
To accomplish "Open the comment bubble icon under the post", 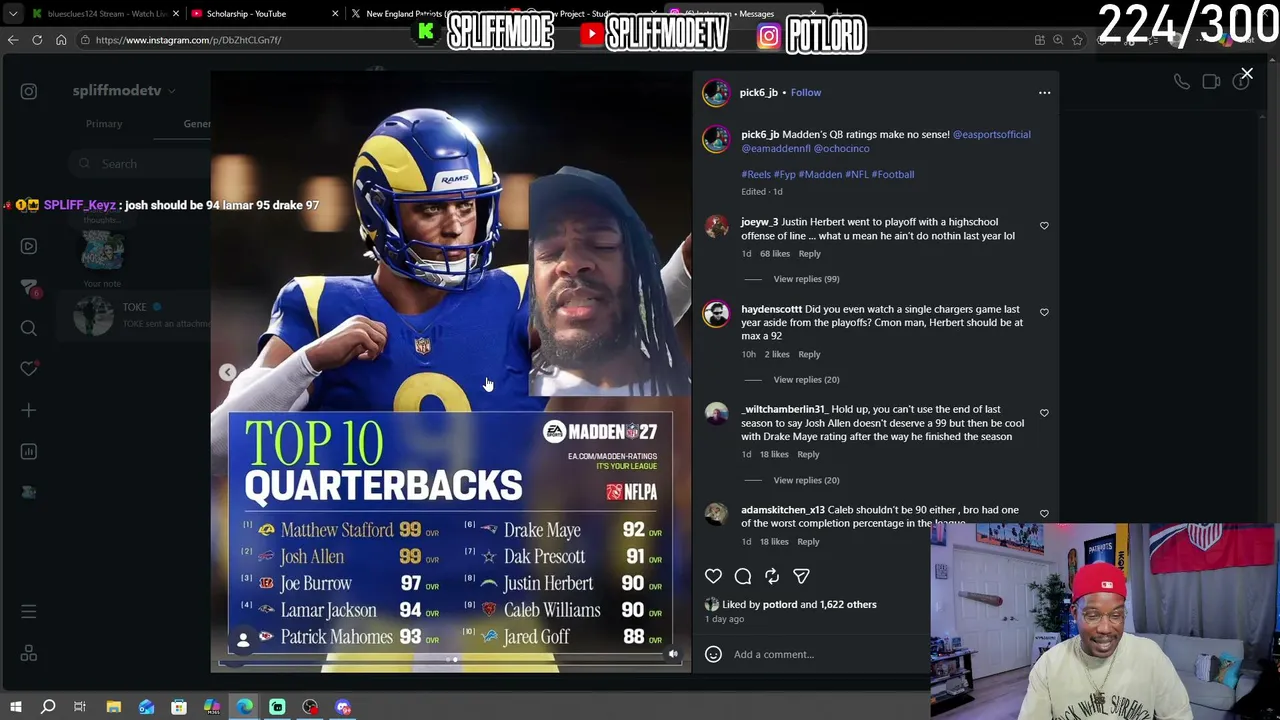I will click(x=743, y=576).
